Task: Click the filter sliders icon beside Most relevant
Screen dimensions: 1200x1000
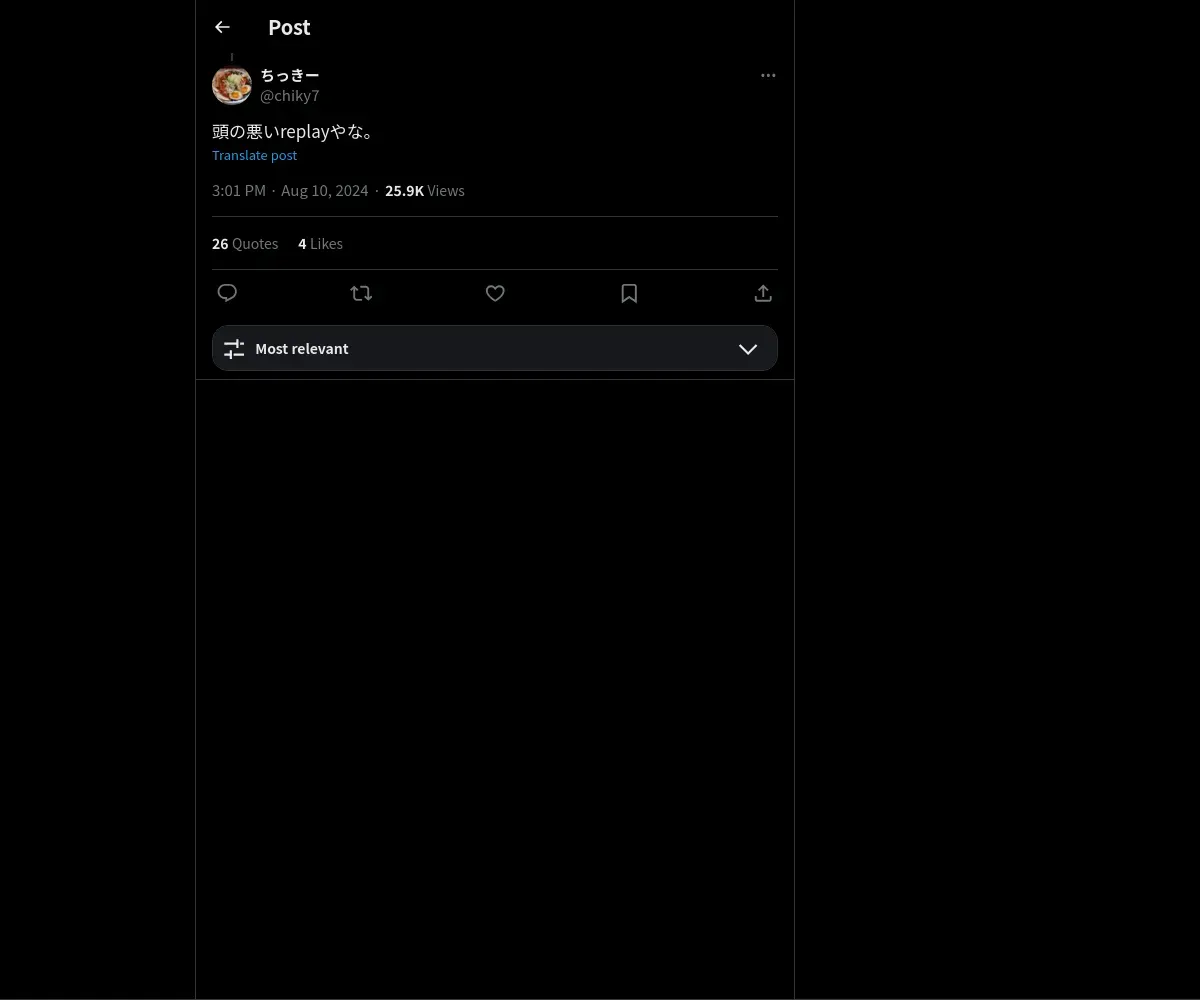Action: pyautogui.click(x=234, y=349)
